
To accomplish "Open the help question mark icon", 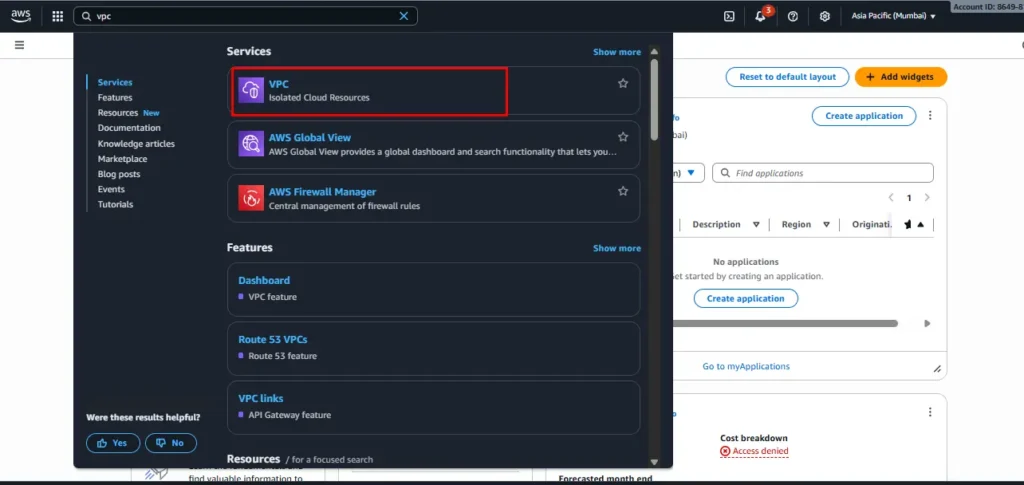I will coord(793,16).
